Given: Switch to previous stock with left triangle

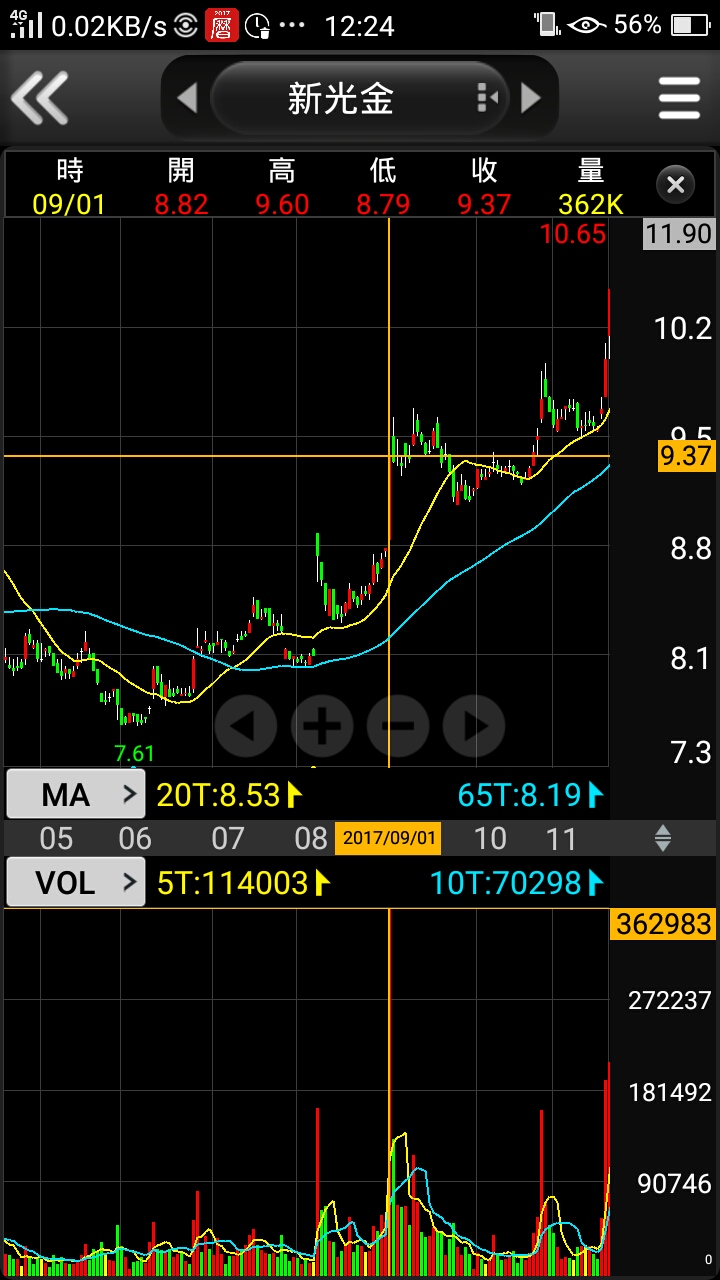Looking at the screenshot, I should coord(187,98).
